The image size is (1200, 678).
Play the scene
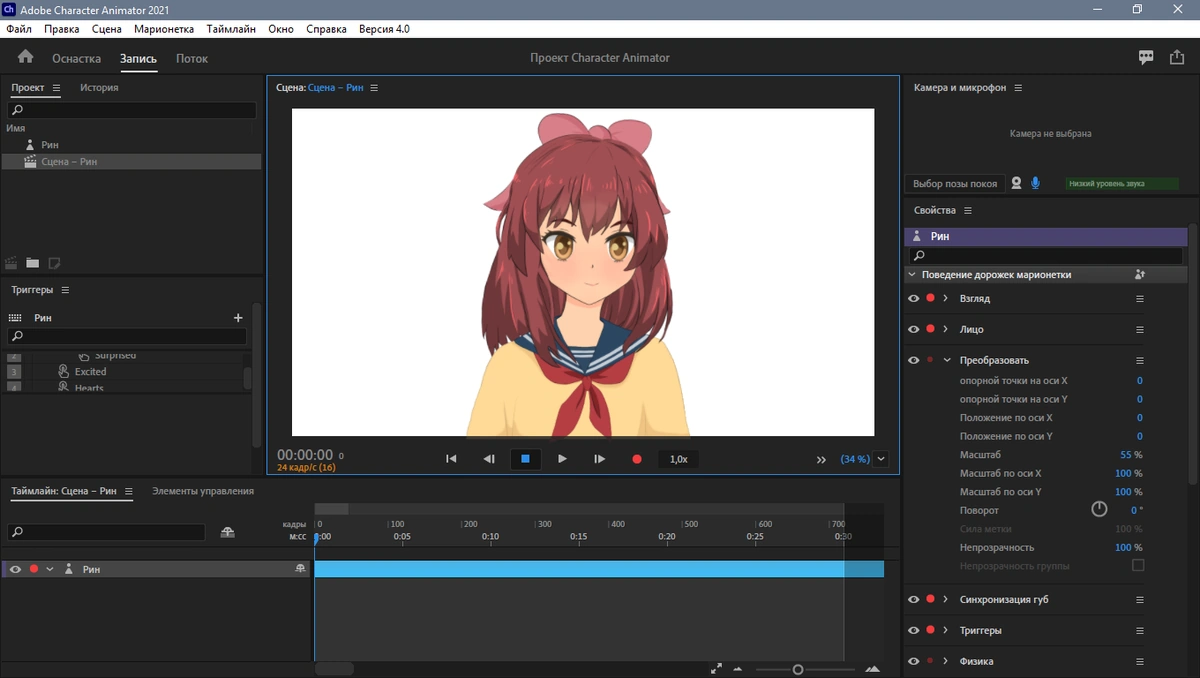pos(562,459)
